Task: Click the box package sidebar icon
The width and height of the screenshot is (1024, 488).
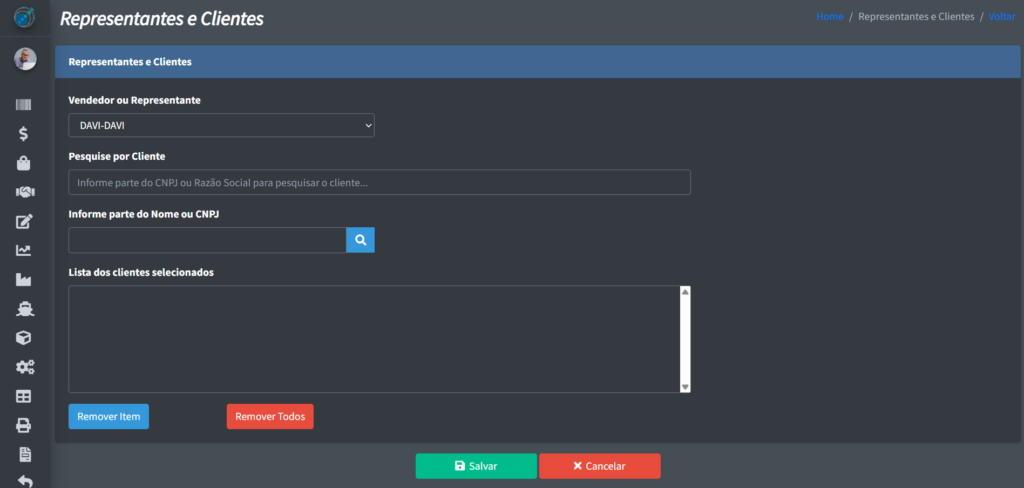Action: coord(24,338)
